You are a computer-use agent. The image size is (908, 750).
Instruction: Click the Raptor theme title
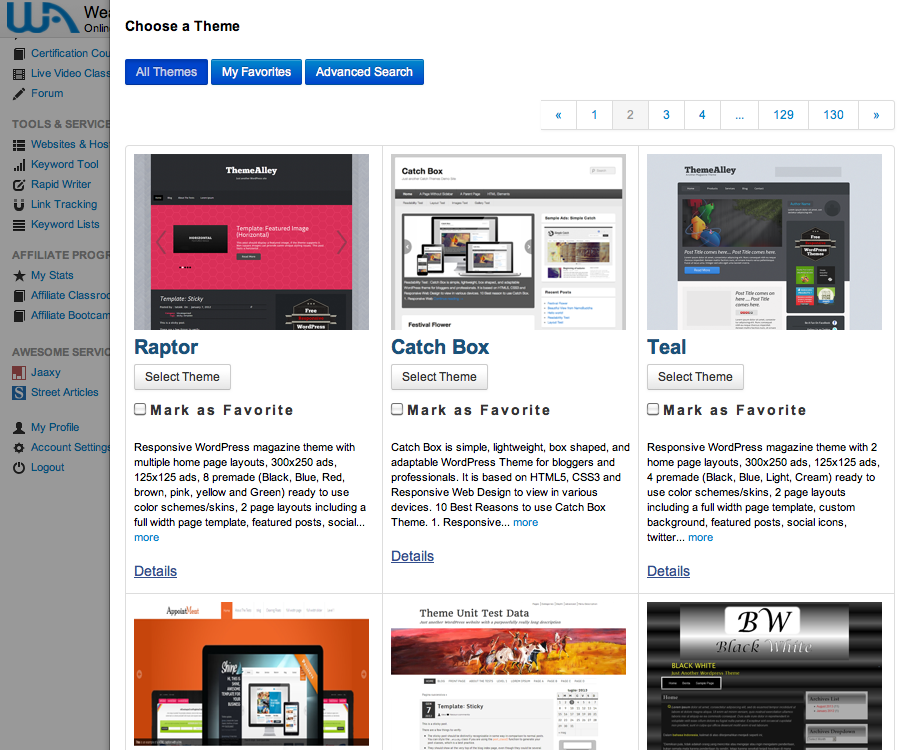point(166,347)
